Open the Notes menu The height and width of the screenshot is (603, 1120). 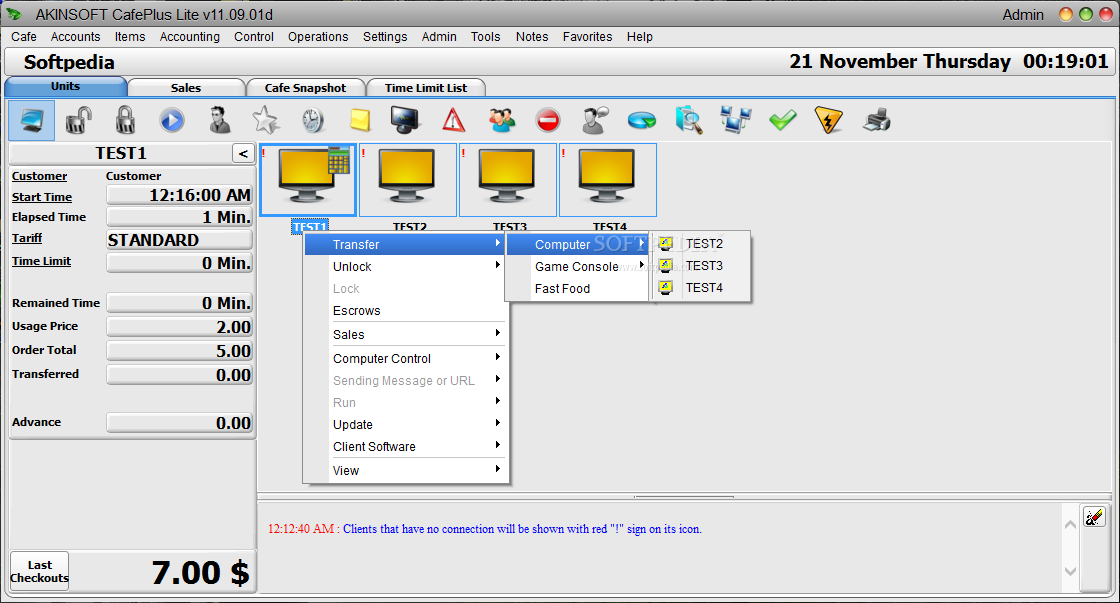pos(532,36)
